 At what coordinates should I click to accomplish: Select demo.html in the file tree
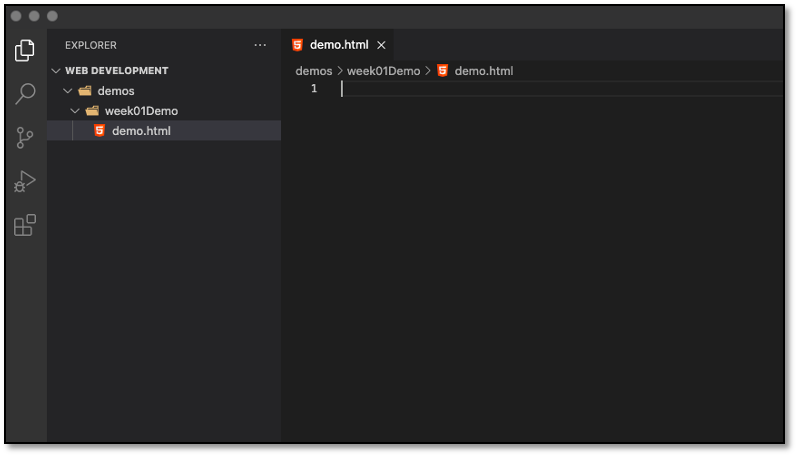pyautogui.click(x=164, y=131)
